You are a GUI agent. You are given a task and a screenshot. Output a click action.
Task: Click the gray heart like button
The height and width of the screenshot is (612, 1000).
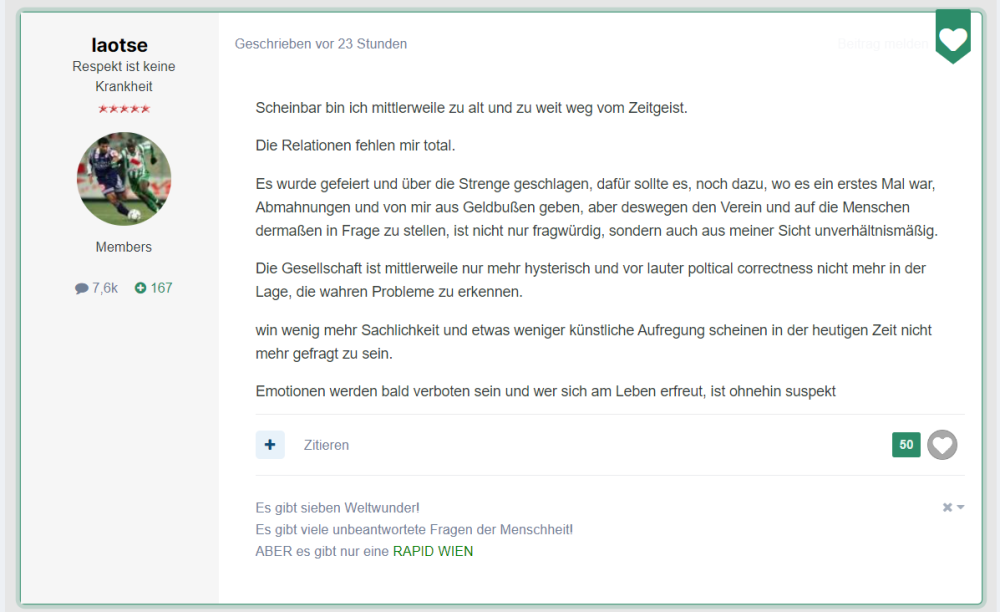pyautogui.click(x=942, y=445)
